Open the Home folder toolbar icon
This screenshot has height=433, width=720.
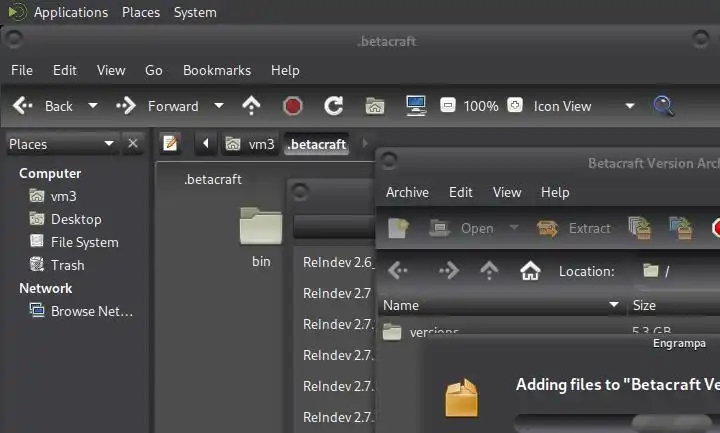coord(375,106)
